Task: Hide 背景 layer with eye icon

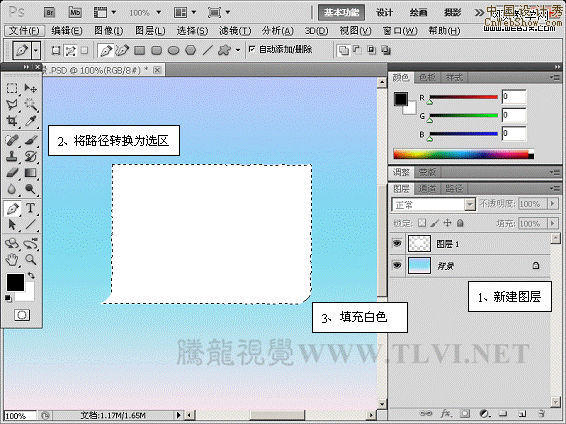Action: 397,266
